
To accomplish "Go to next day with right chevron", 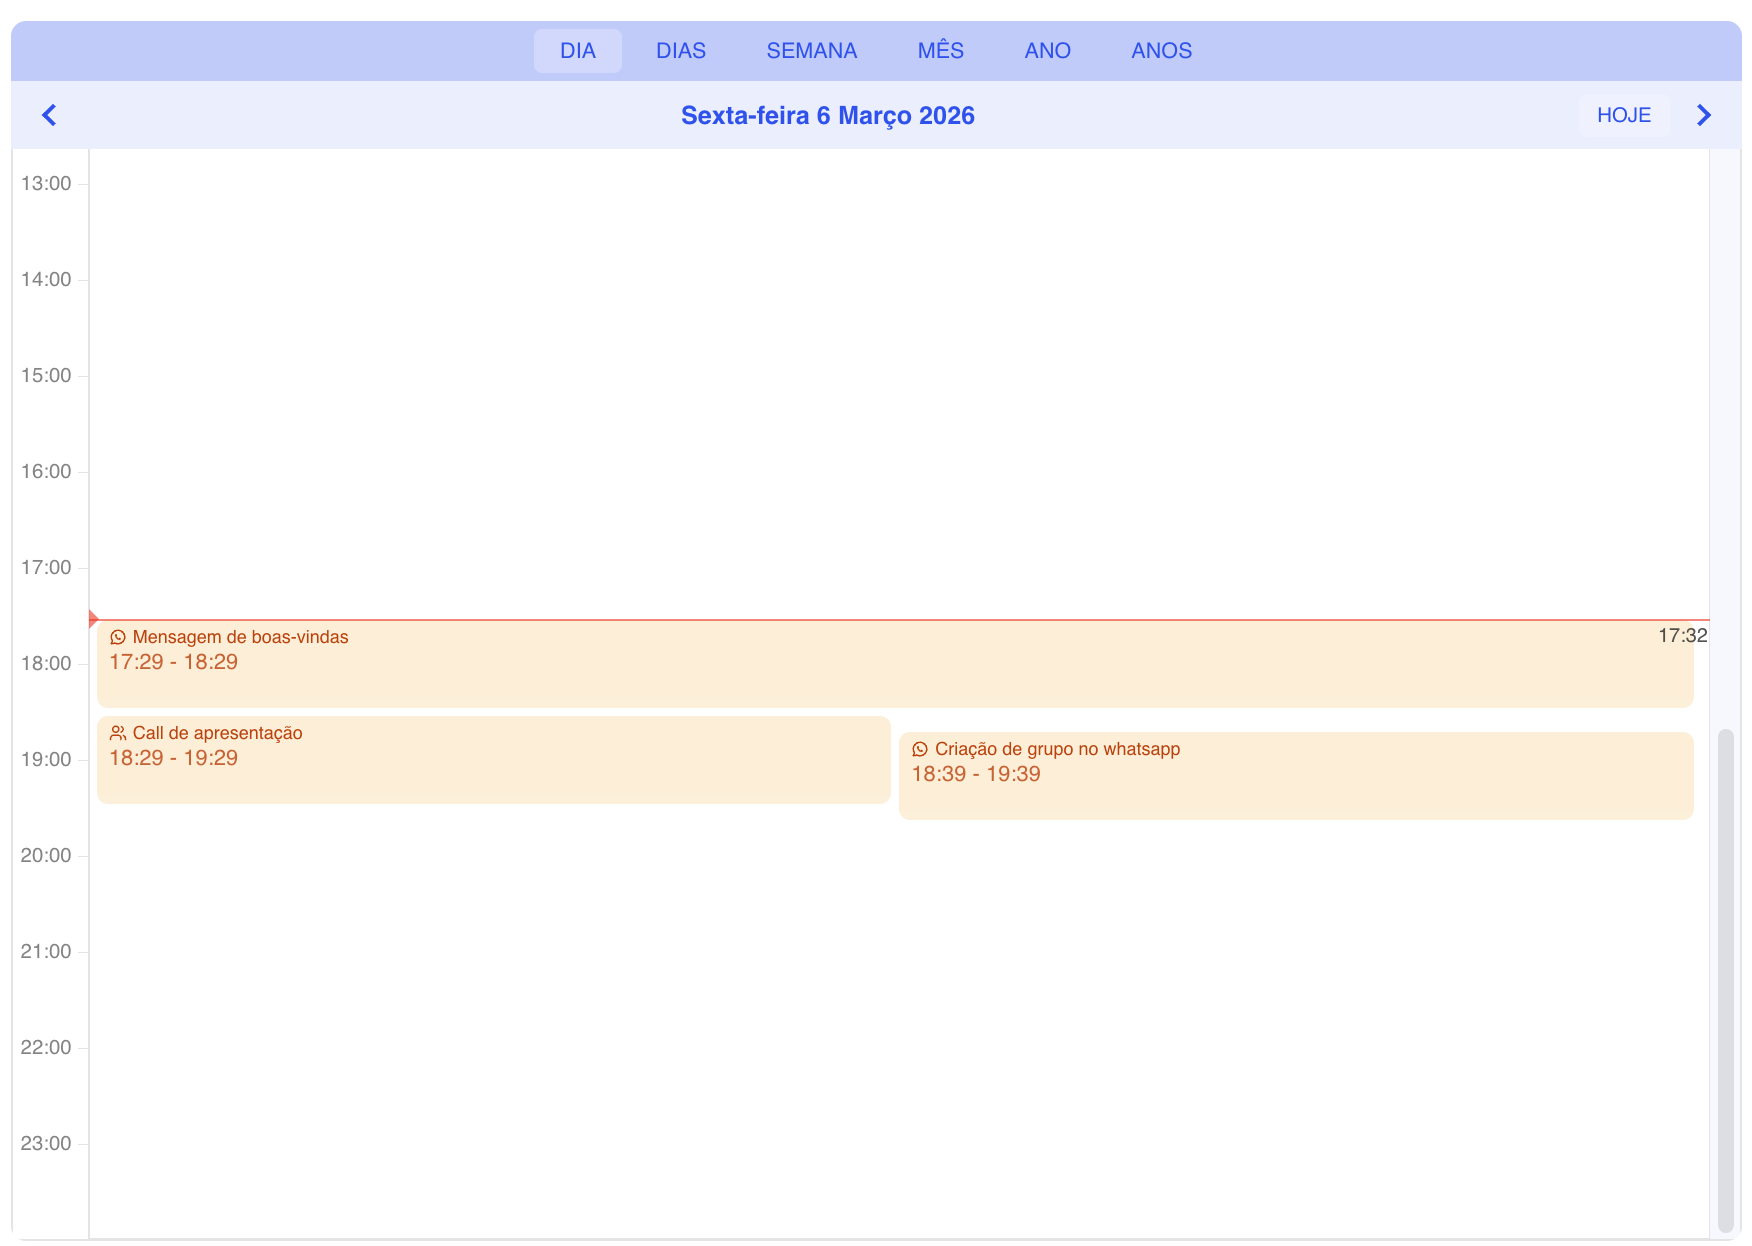I will pos(1704,115).
